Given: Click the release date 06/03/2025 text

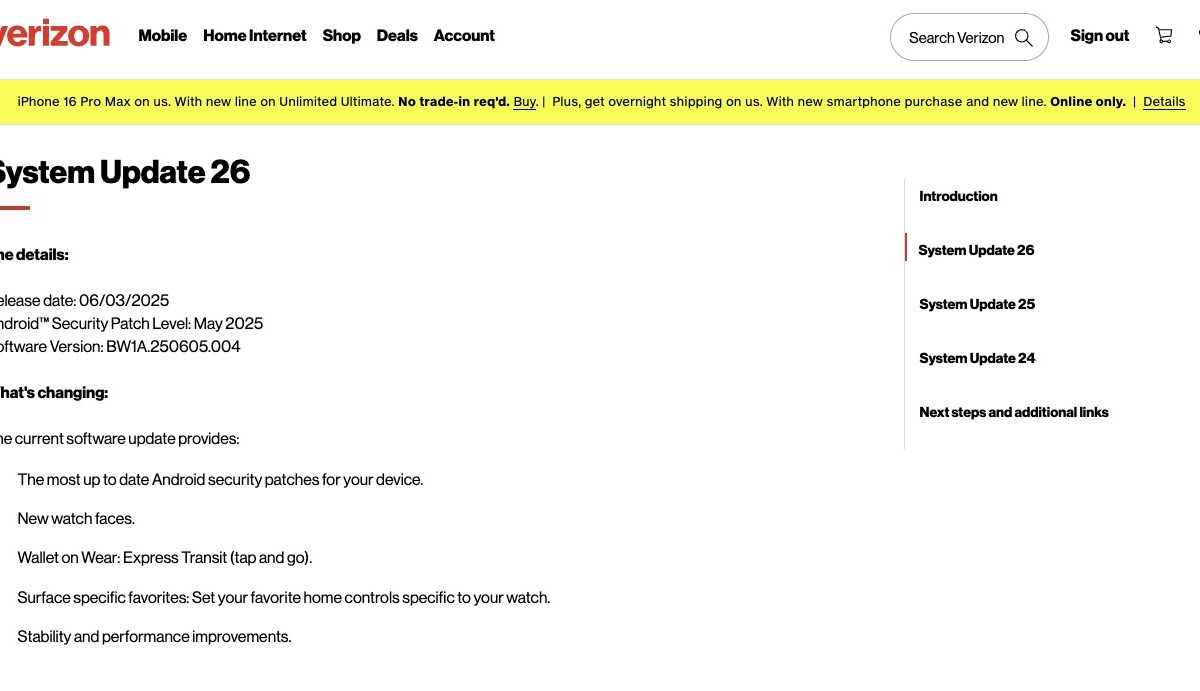Looking at the screenshot, I should (85, 300).
